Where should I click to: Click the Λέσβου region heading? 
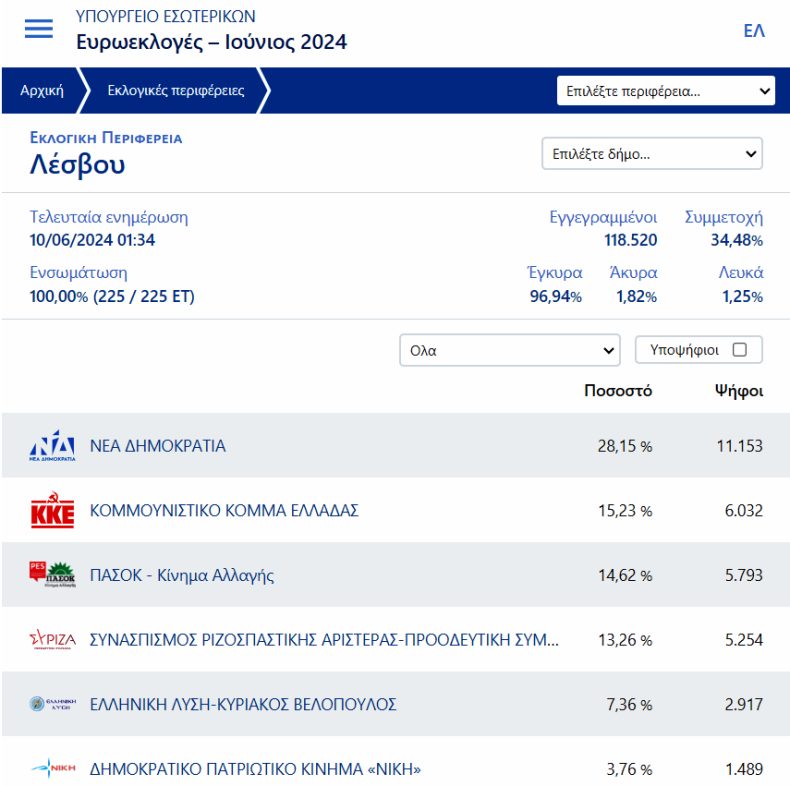coord(77,165)
